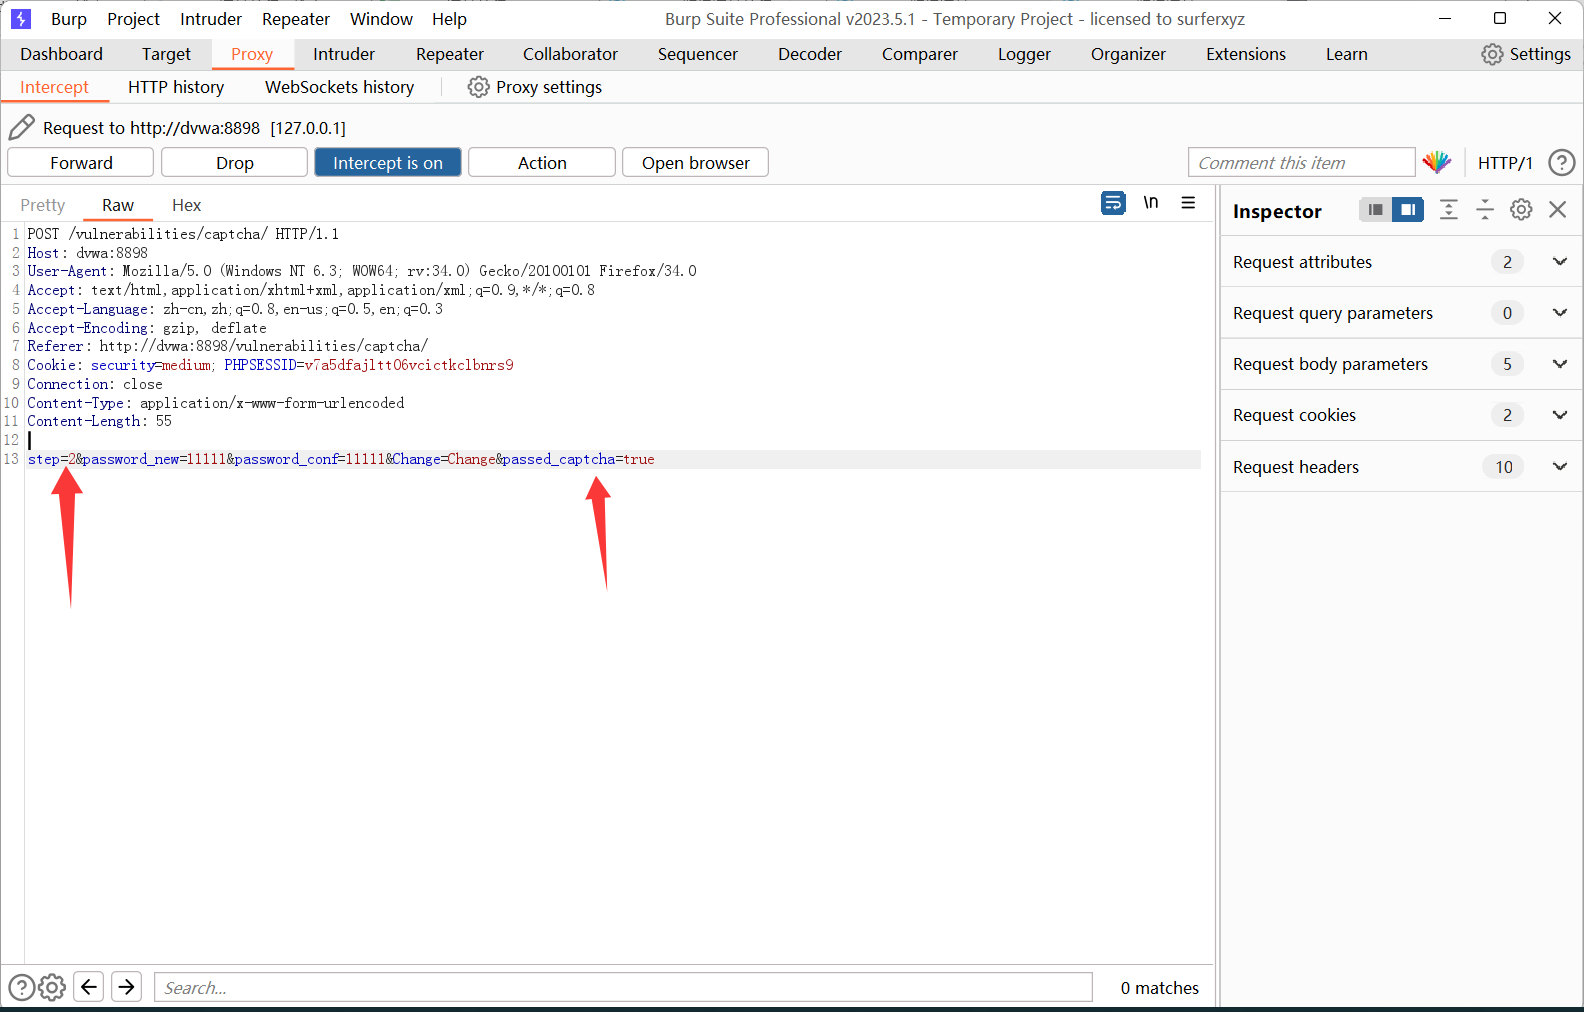Toggle non-printable characters \n display

[1151, 203]
